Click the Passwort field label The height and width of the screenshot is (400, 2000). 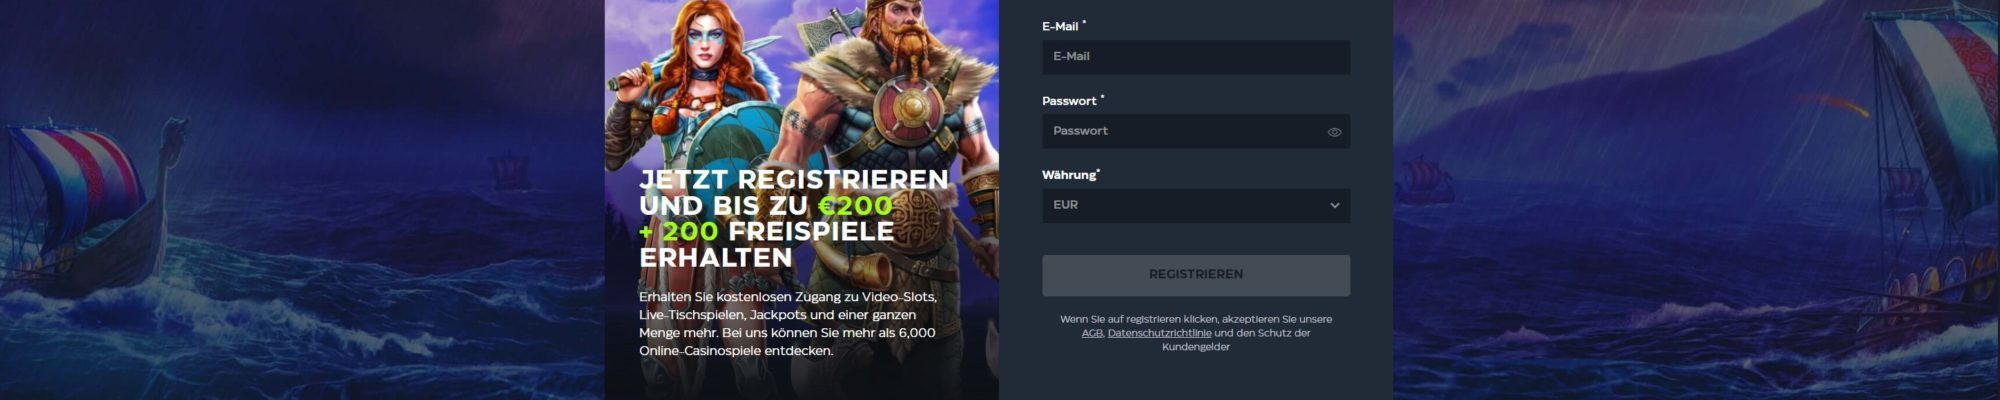(x=1069, y=101)
